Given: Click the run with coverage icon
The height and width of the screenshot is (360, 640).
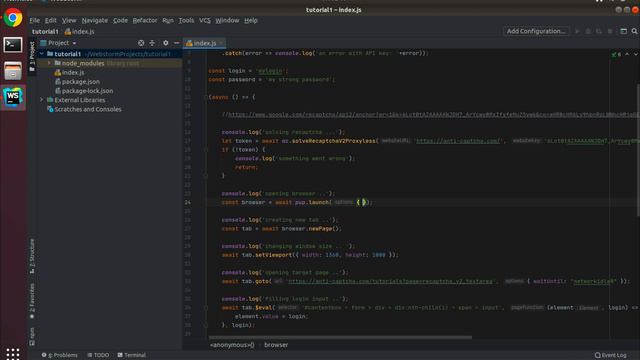Looking at the screenshot, I should tap(599, 31).
